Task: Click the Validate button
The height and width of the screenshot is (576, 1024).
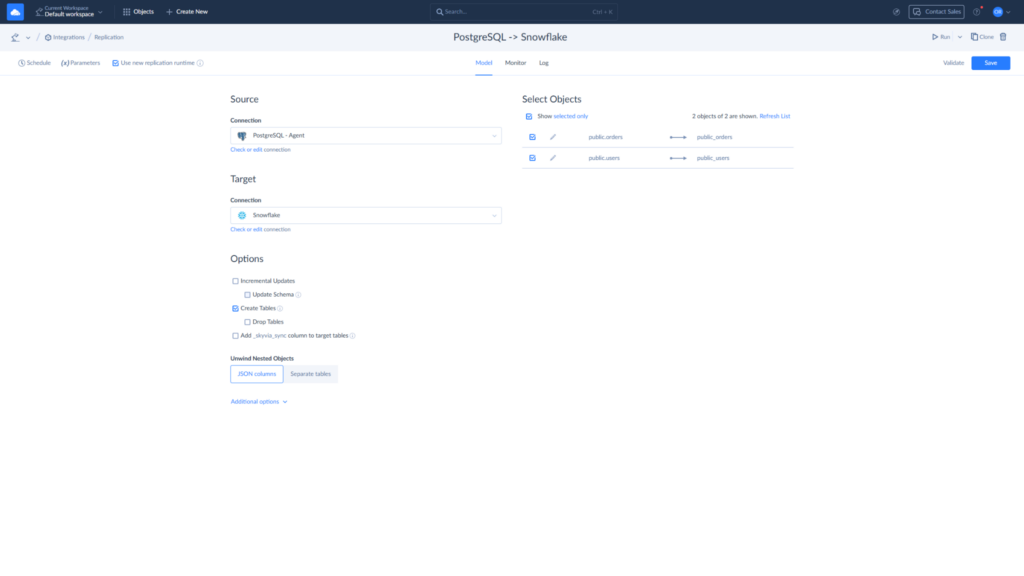Action: (x=953, y=63)
